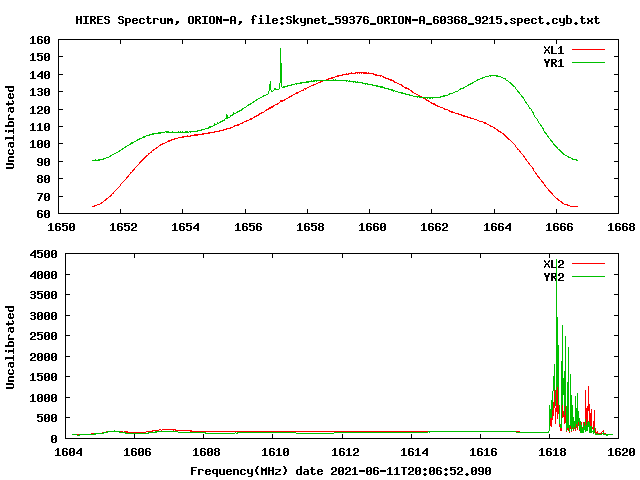
Task: Click the 1668 x-axis tick label
Action: click(621, 227)
